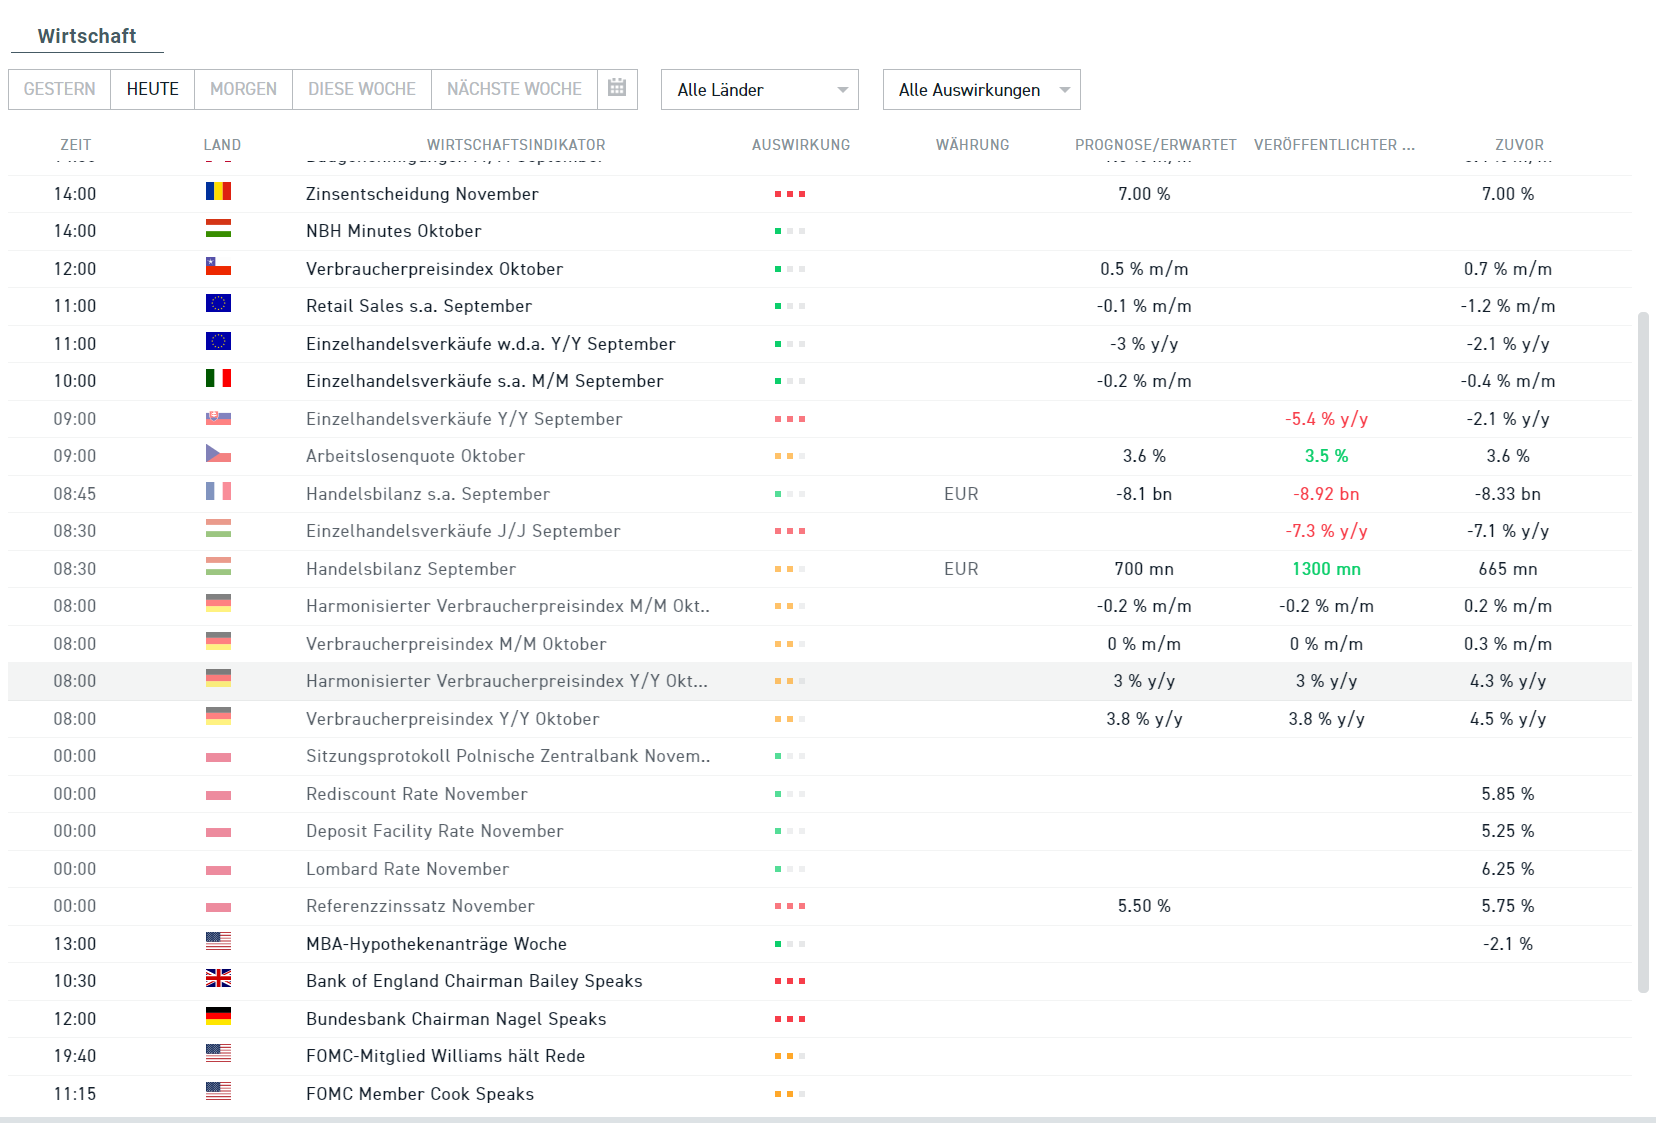Open the calendar date picker icon
The width and height of the screenshot is (1656, 1123).
pos(617,88)
